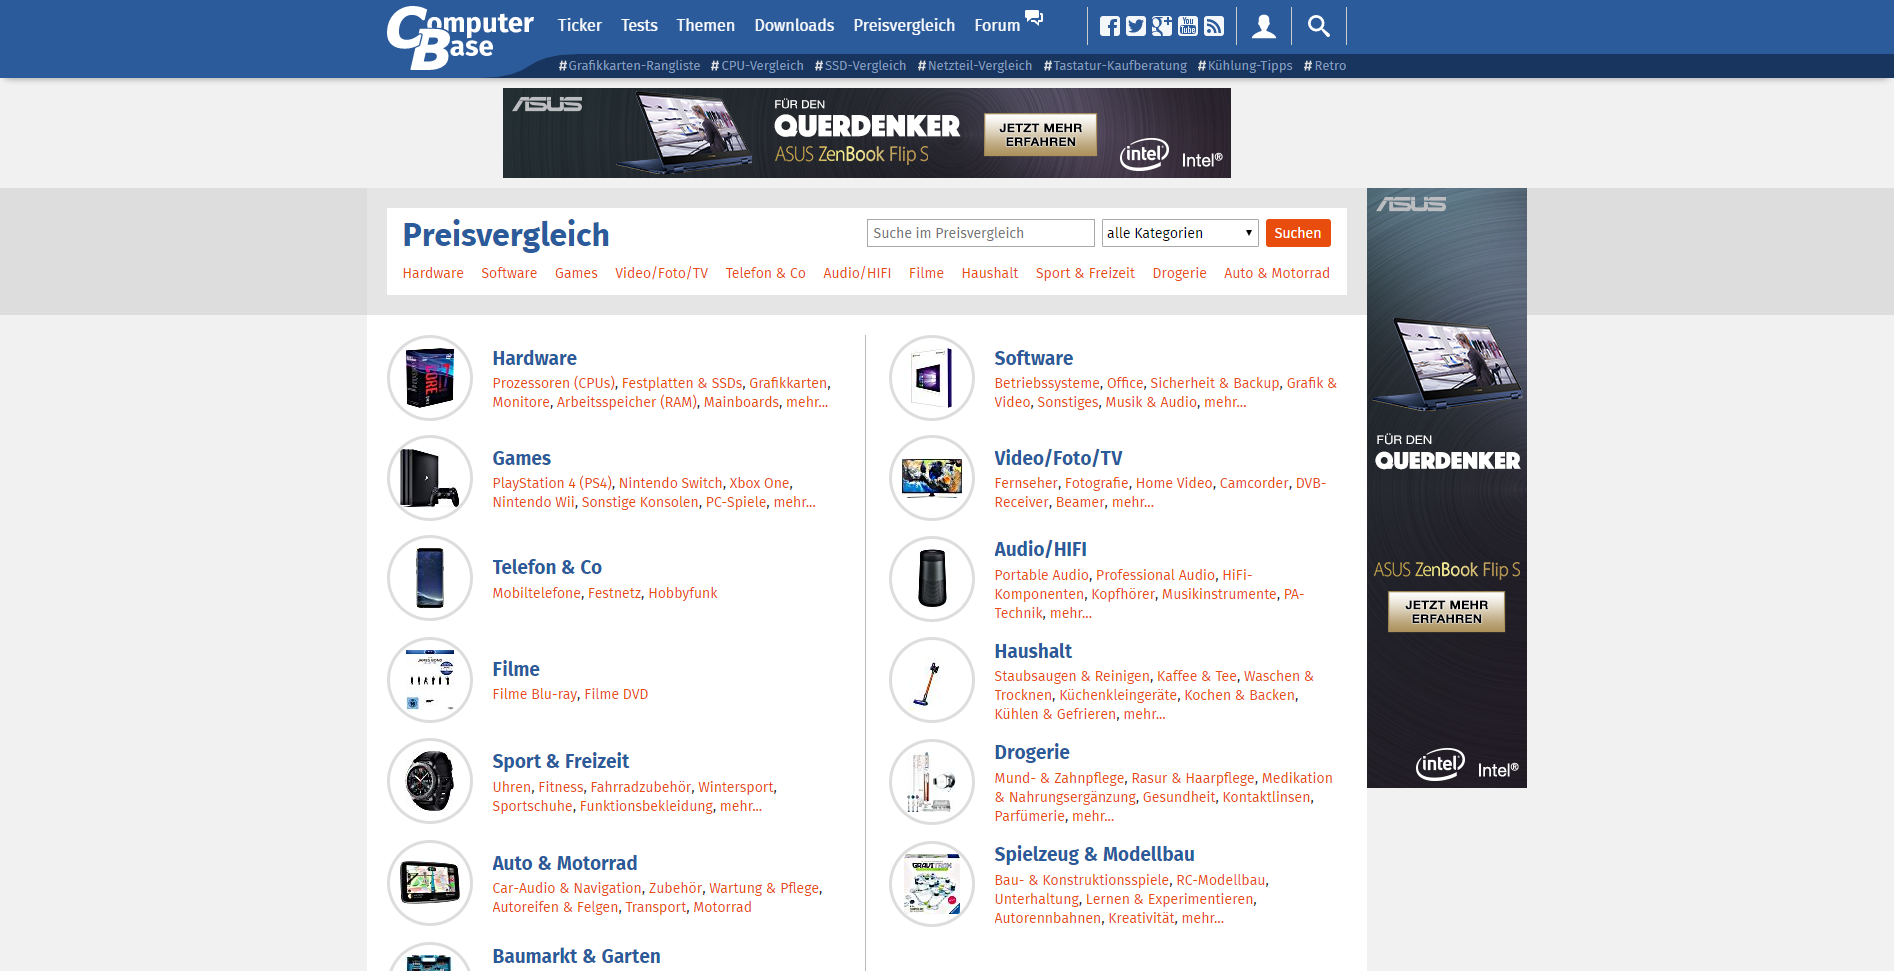The height and width of the screenshot is (971, 1894).
Task: Click the ComputerBase logo
Action: 460,38
